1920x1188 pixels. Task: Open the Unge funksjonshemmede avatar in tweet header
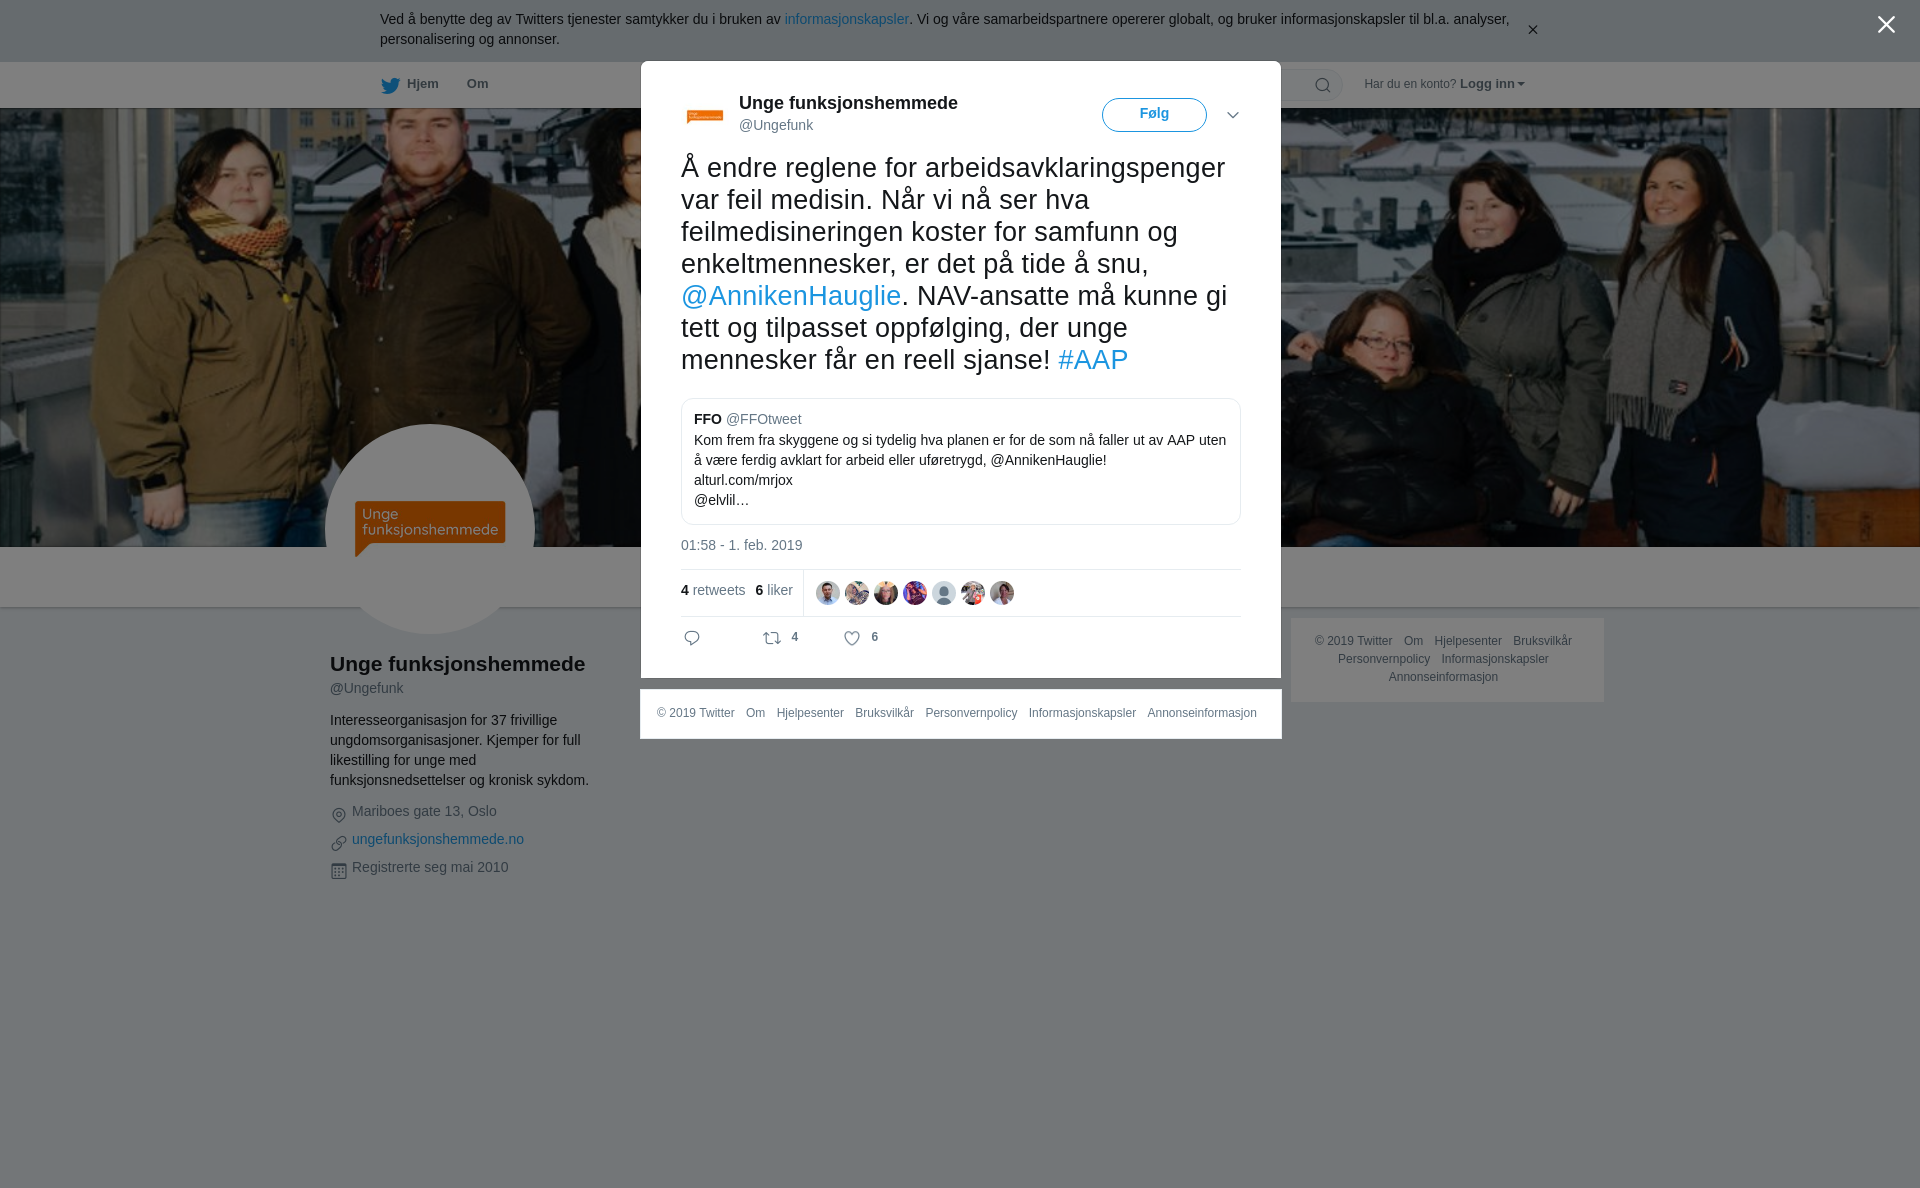705,116
